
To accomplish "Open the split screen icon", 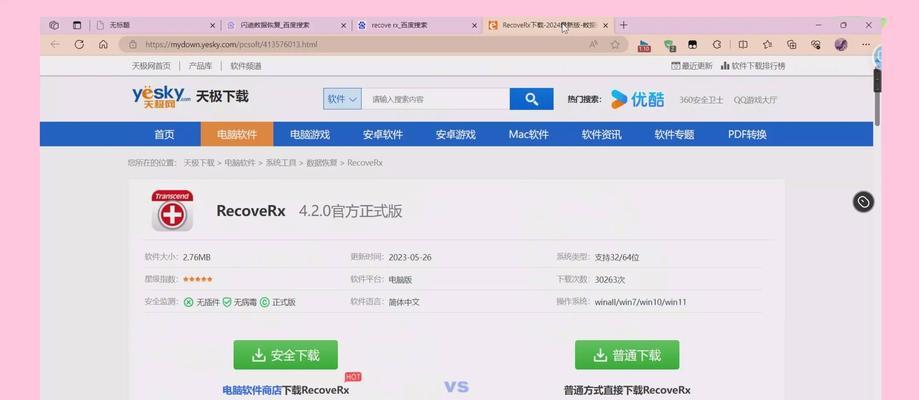I will pyautogui.click(x=743, y=44).
